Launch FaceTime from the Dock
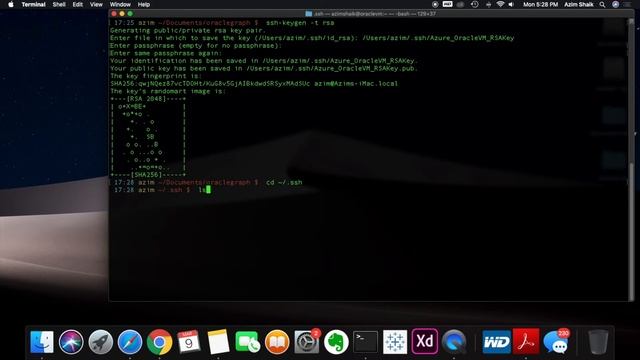This screenshot has height=360, width=640. click(x=248, y=342)
